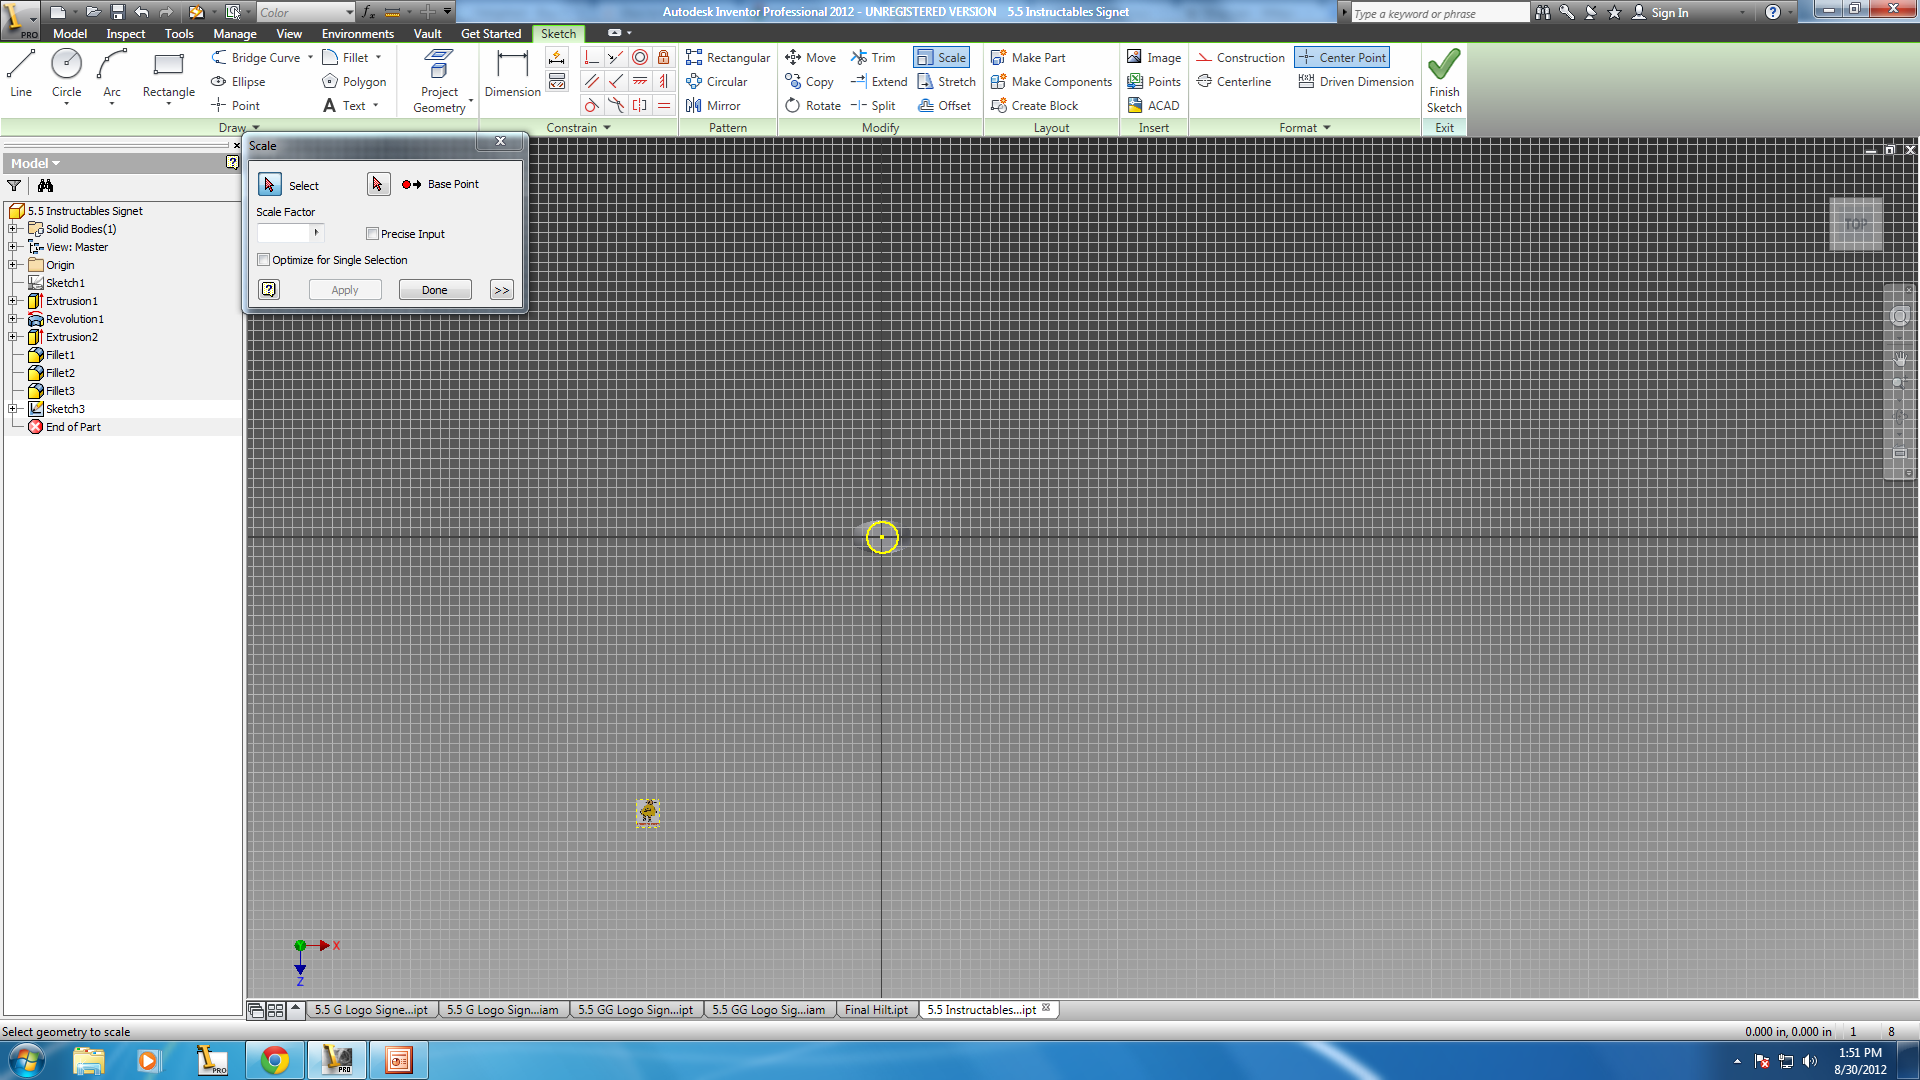Open the Manage ribbon tab
The width and height of the screenshot is (1920, 1080).
coord(234,33)
